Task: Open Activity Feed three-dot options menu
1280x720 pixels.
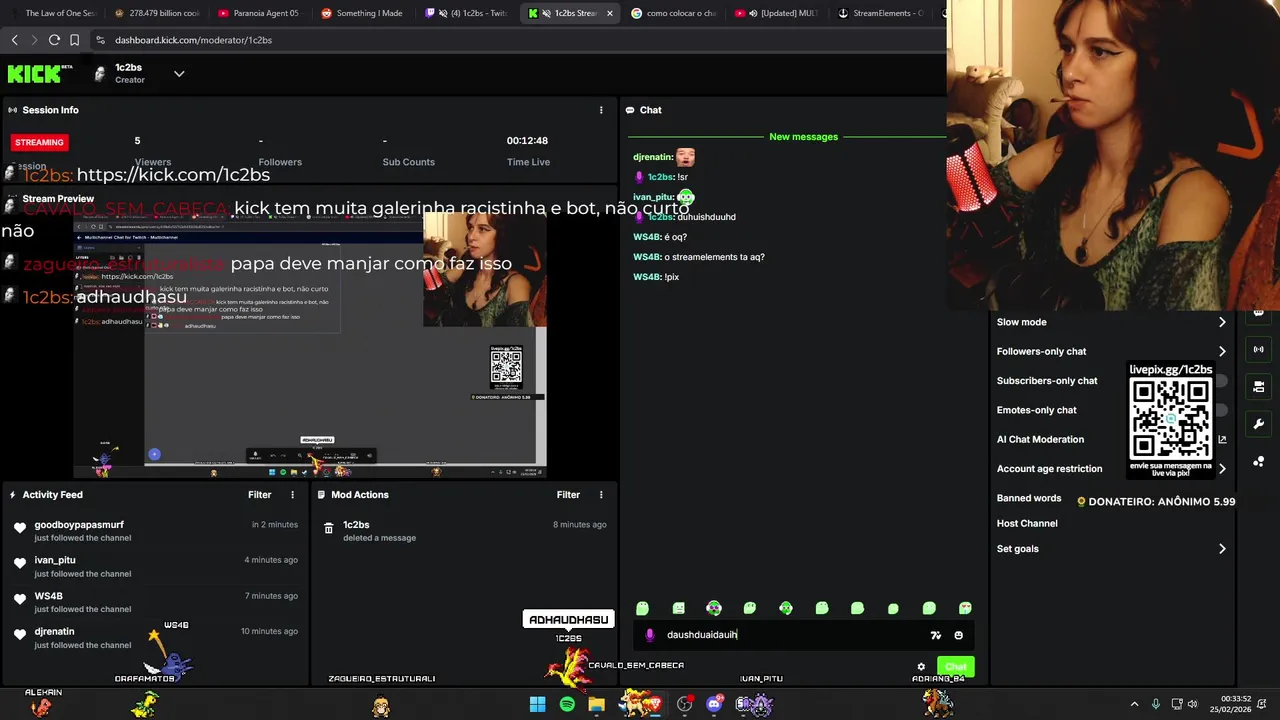Action: tap(293, 495)
